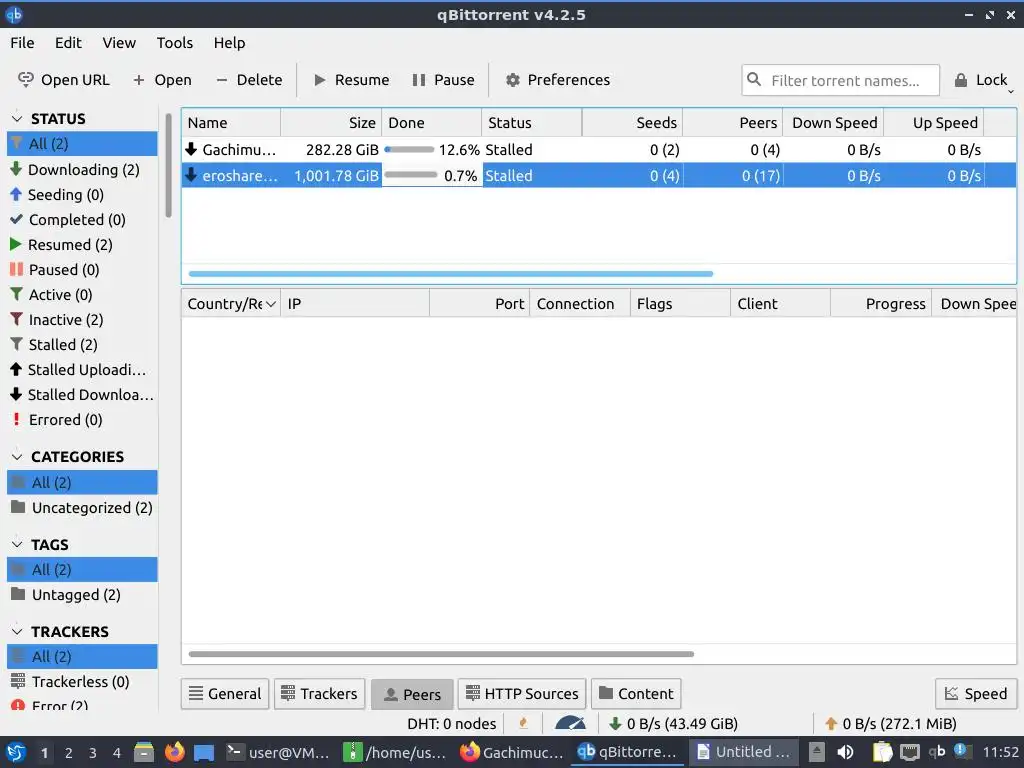Click the peers list horizontal scrollbar
Viewport: 1024px width, 768px height.
[441, 654]
